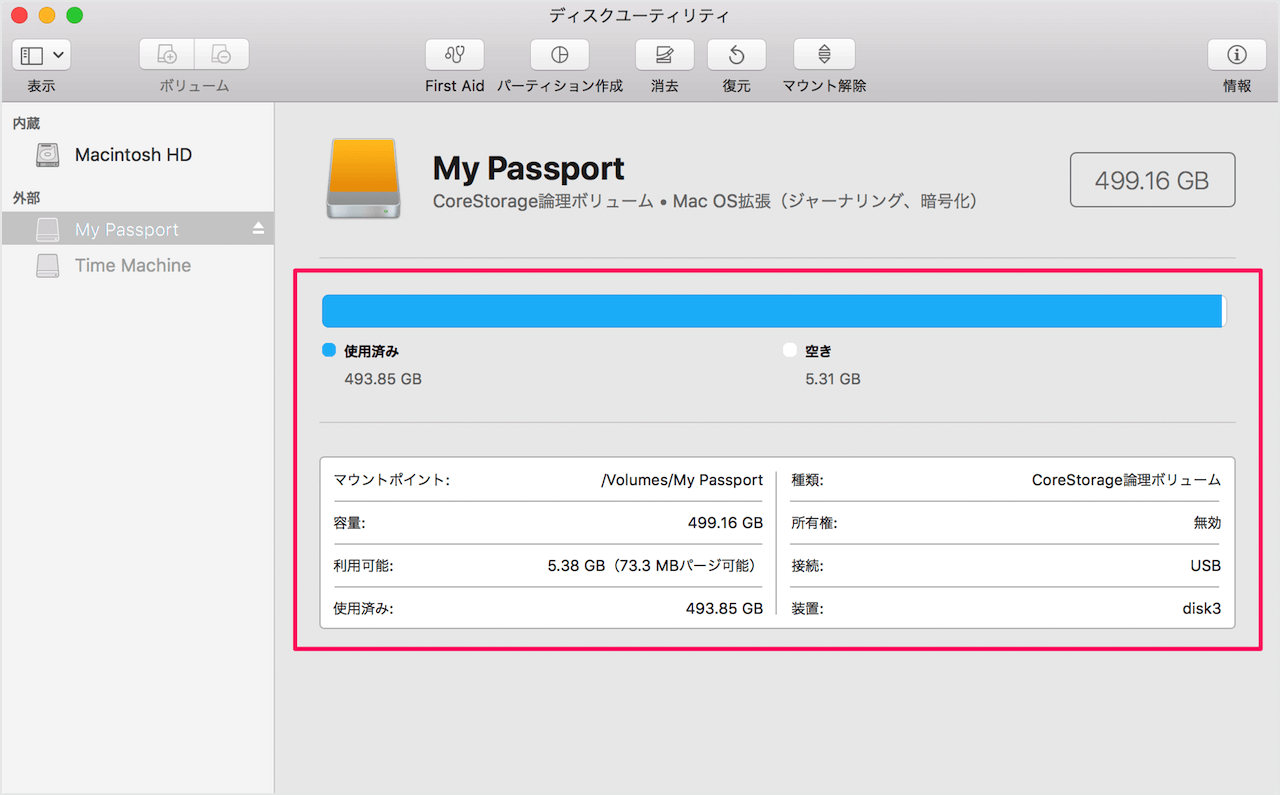Click the 装置 value disk3
The image size is (1280, 795).
click(x=1202, y=608)
